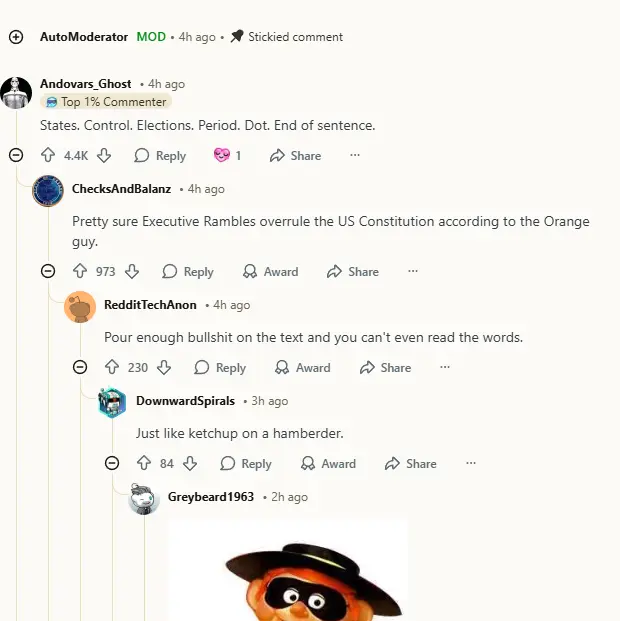620x621 pixels.
Task: Upvote Andovars_Ghost's comment
Action: click(48, 155)
